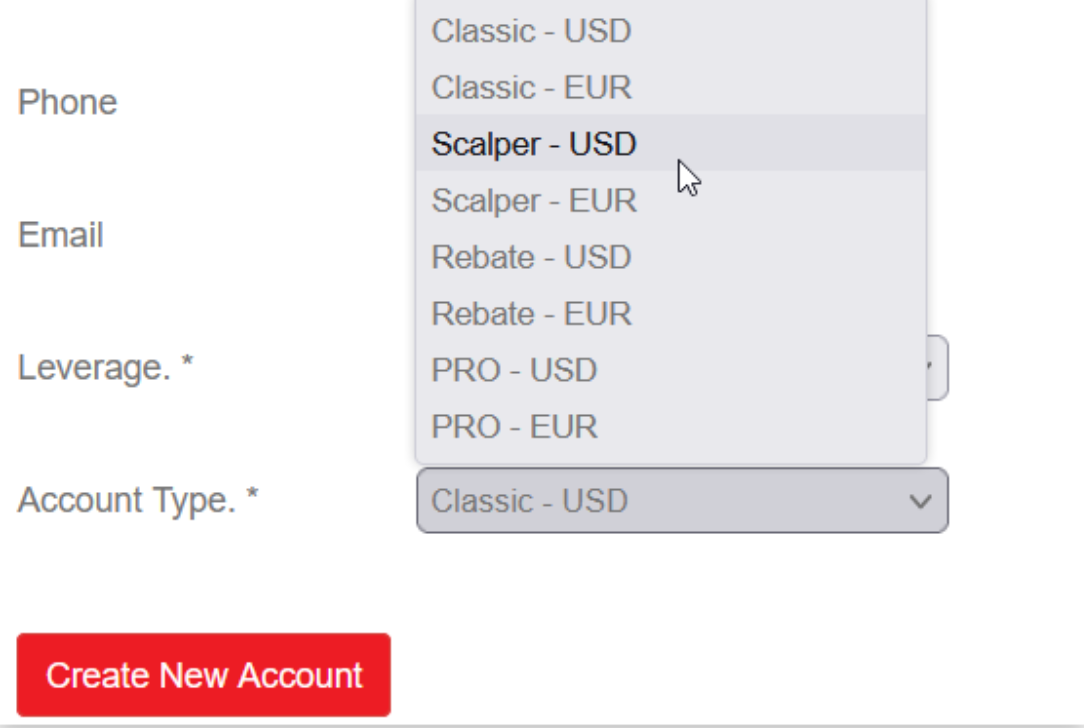Select the Classic - EUR option
Viewport: 1084px width, 728px height.
(531, 88)
